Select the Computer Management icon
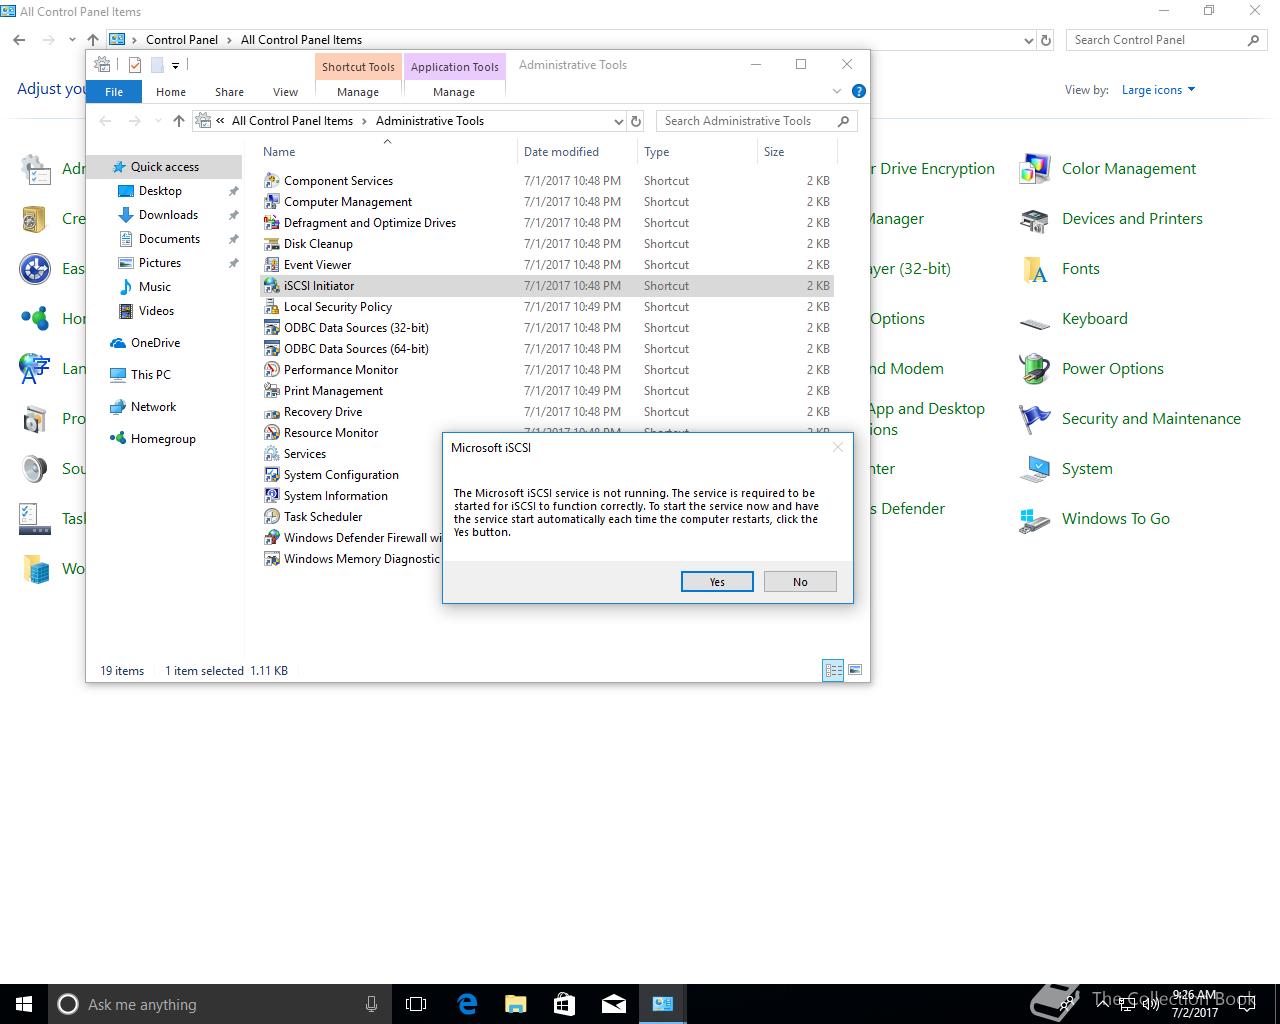 [x=271, y=202]
